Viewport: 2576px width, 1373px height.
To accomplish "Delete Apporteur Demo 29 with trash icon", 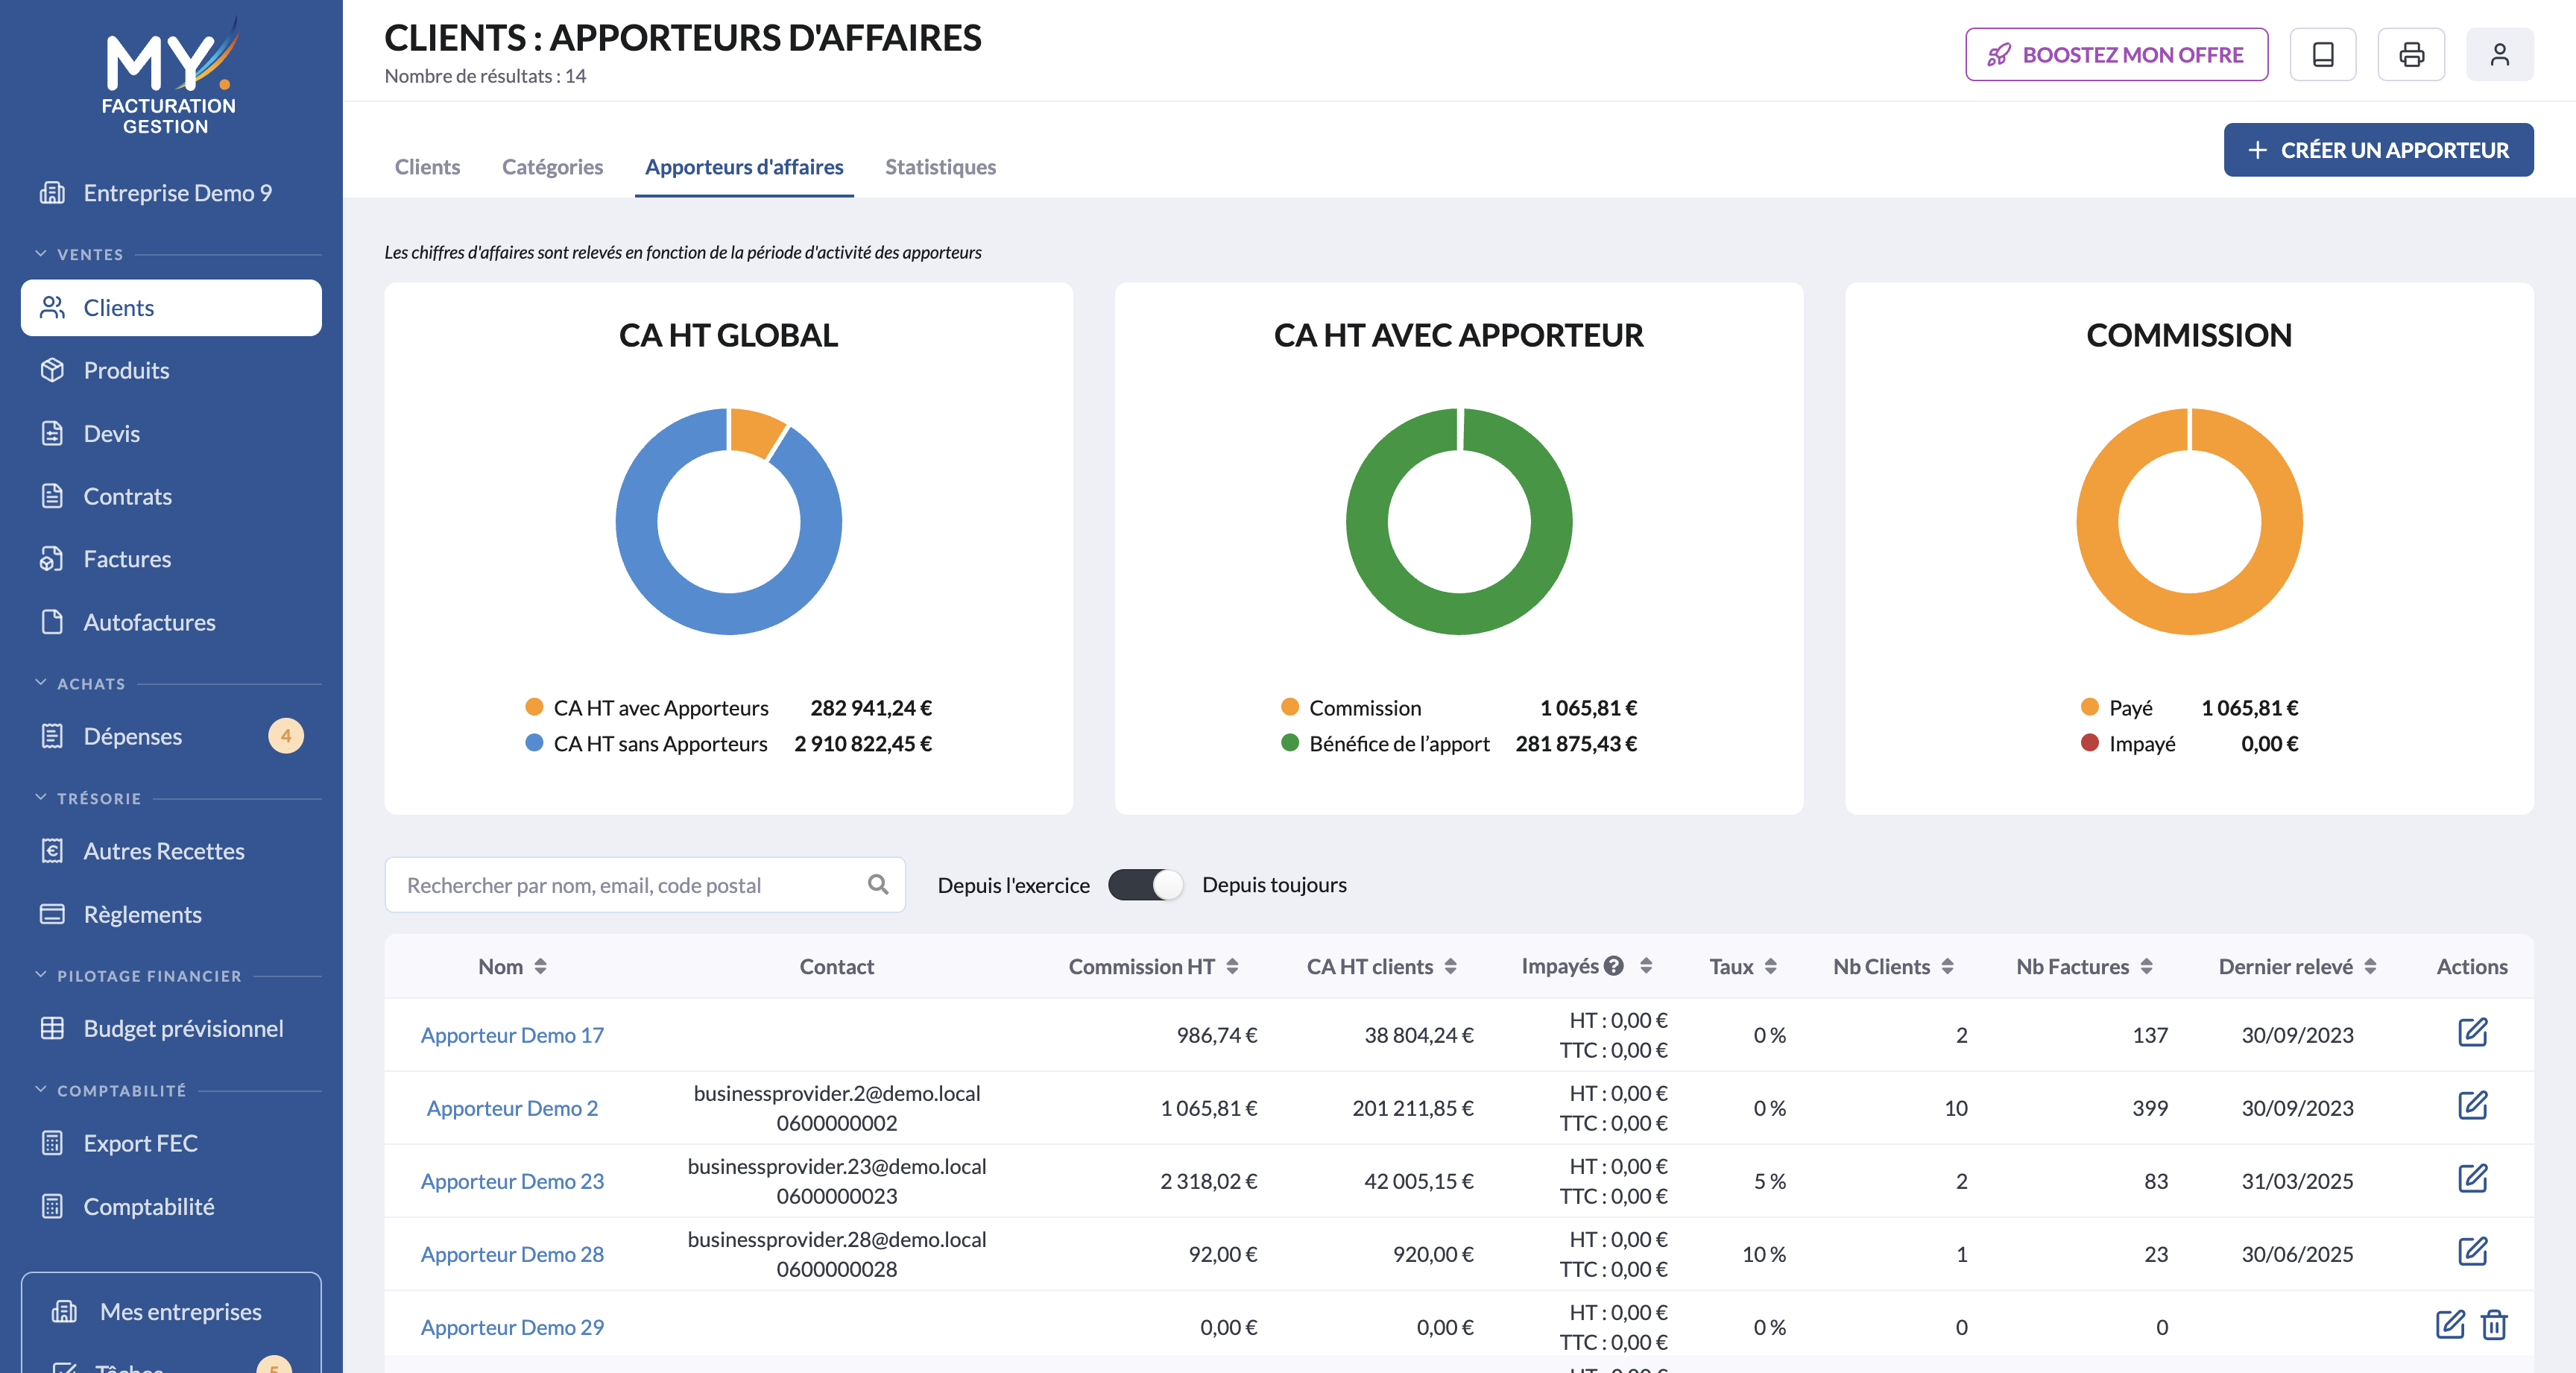I will [2495, 1324].
